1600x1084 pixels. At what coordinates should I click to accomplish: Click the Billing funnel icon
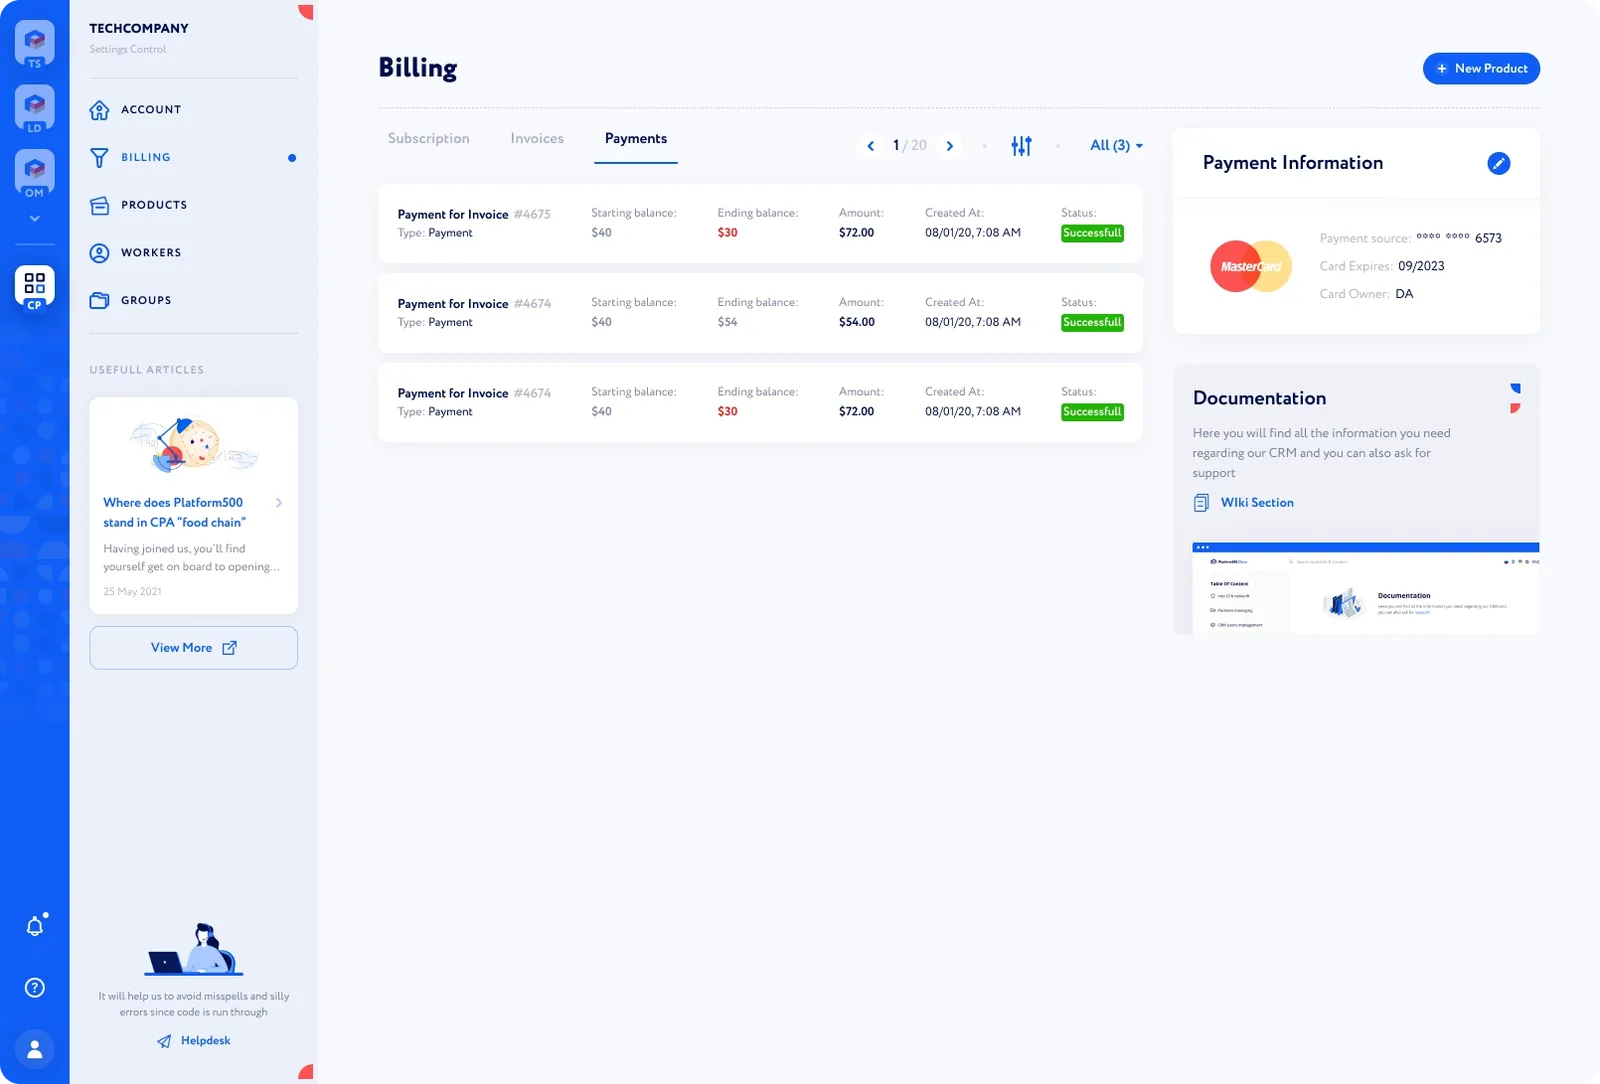pos(99,158)
